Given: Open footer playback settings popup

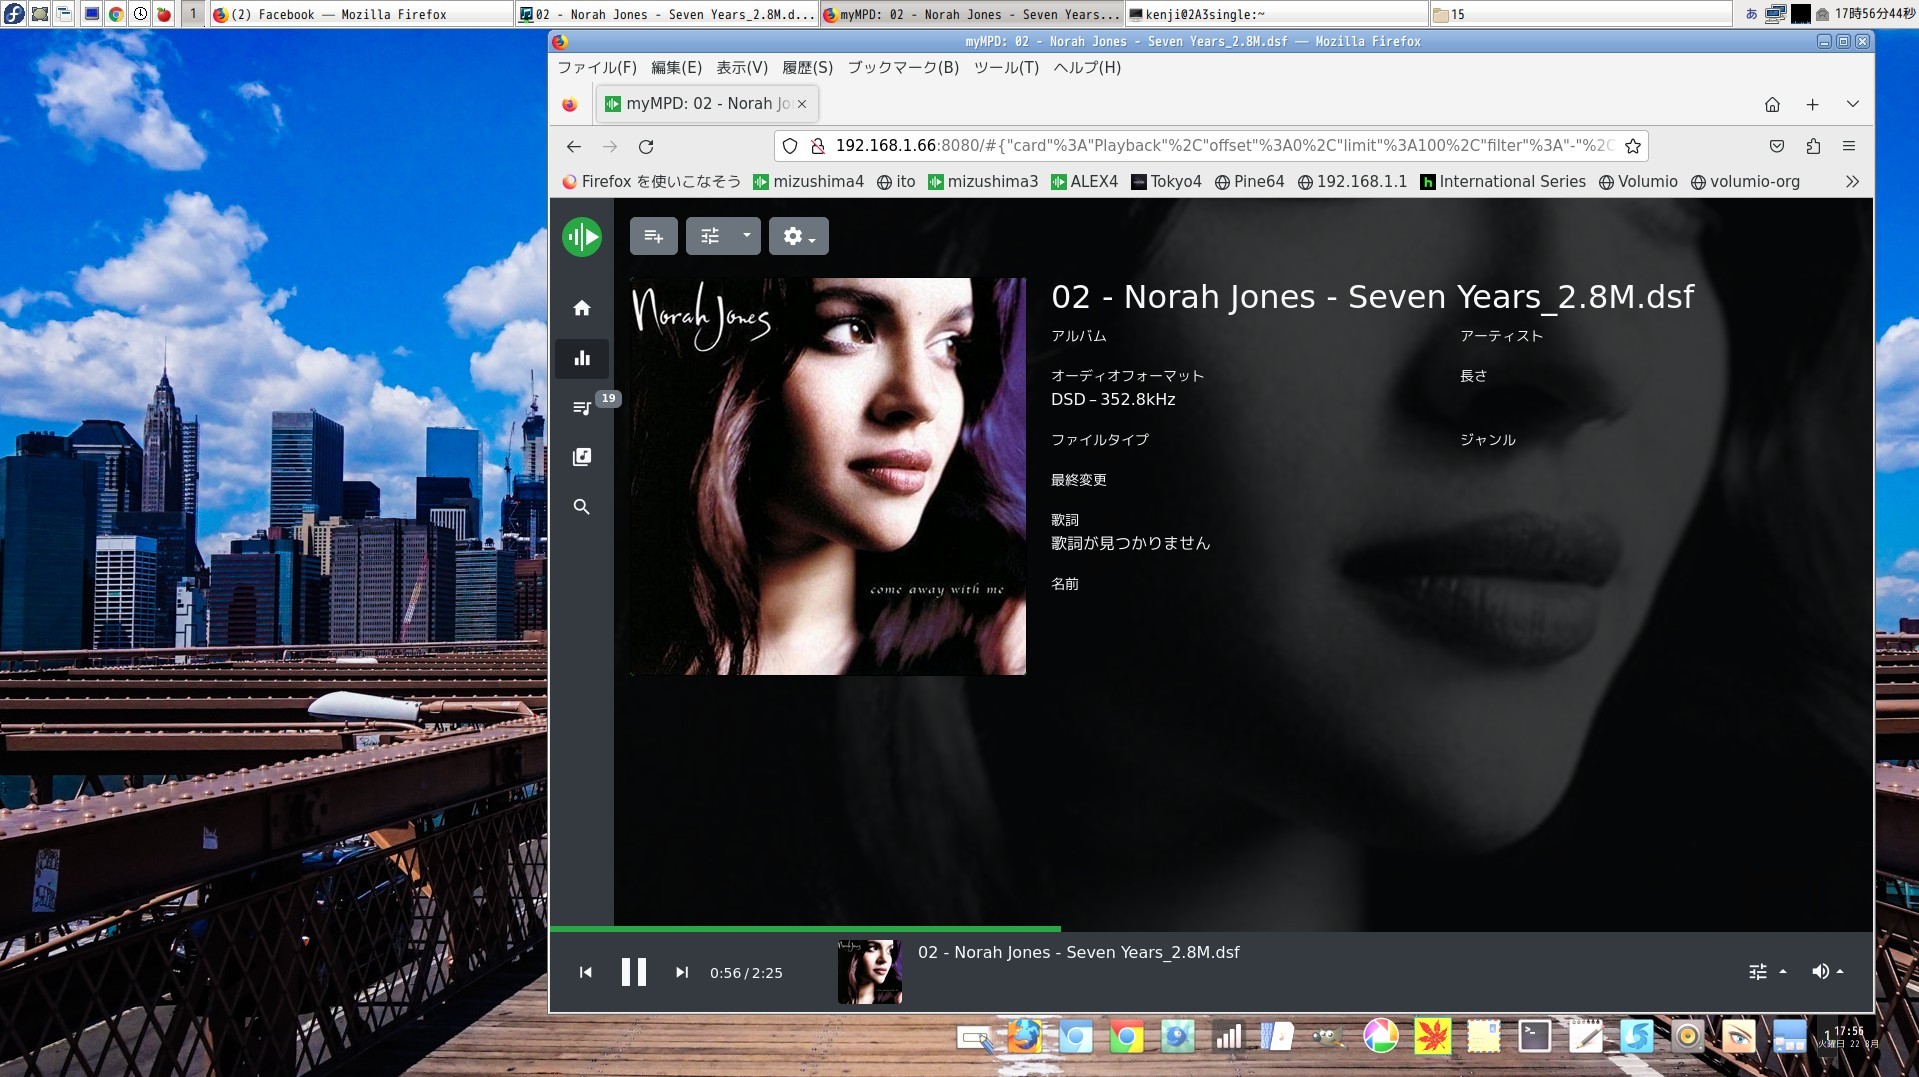Looking at the screenshot, I should tap(1766, 971).
